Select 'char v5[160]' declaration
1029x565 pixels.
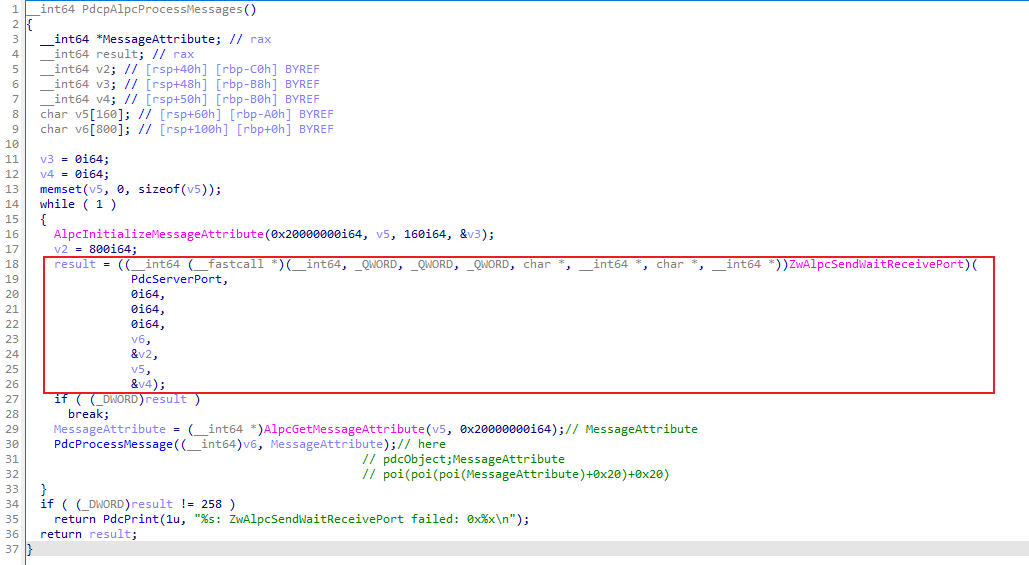pos(85,114)
